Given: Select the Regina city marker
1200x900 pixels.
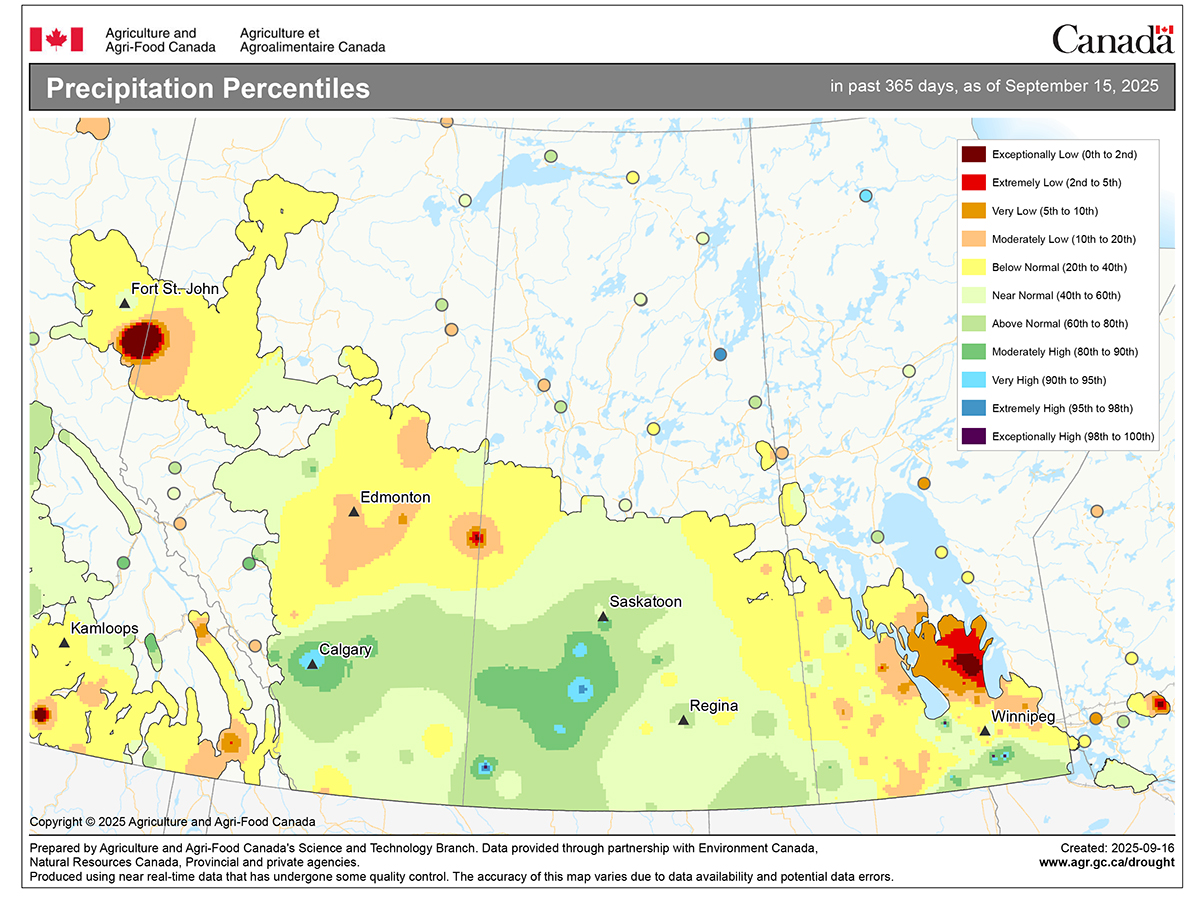Looking at the screenshot, I should [684, 720].
